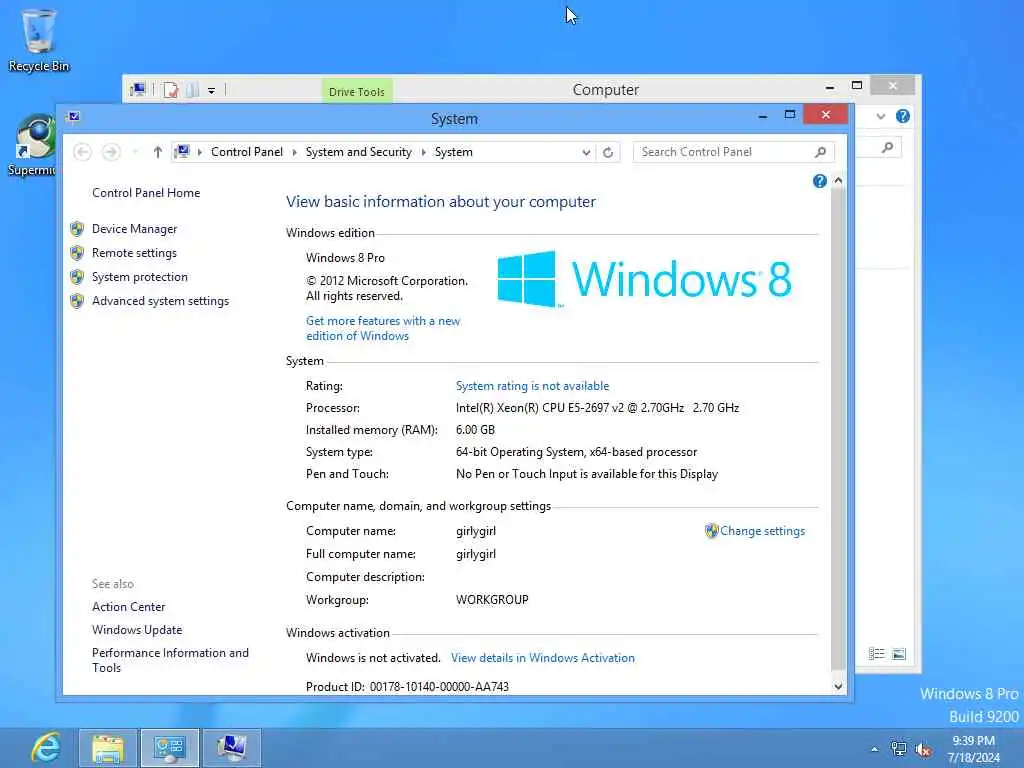Expand System and Security breadcrumb arrow
The width and height of the screenshot is (1024, 768).
point(423,152)
